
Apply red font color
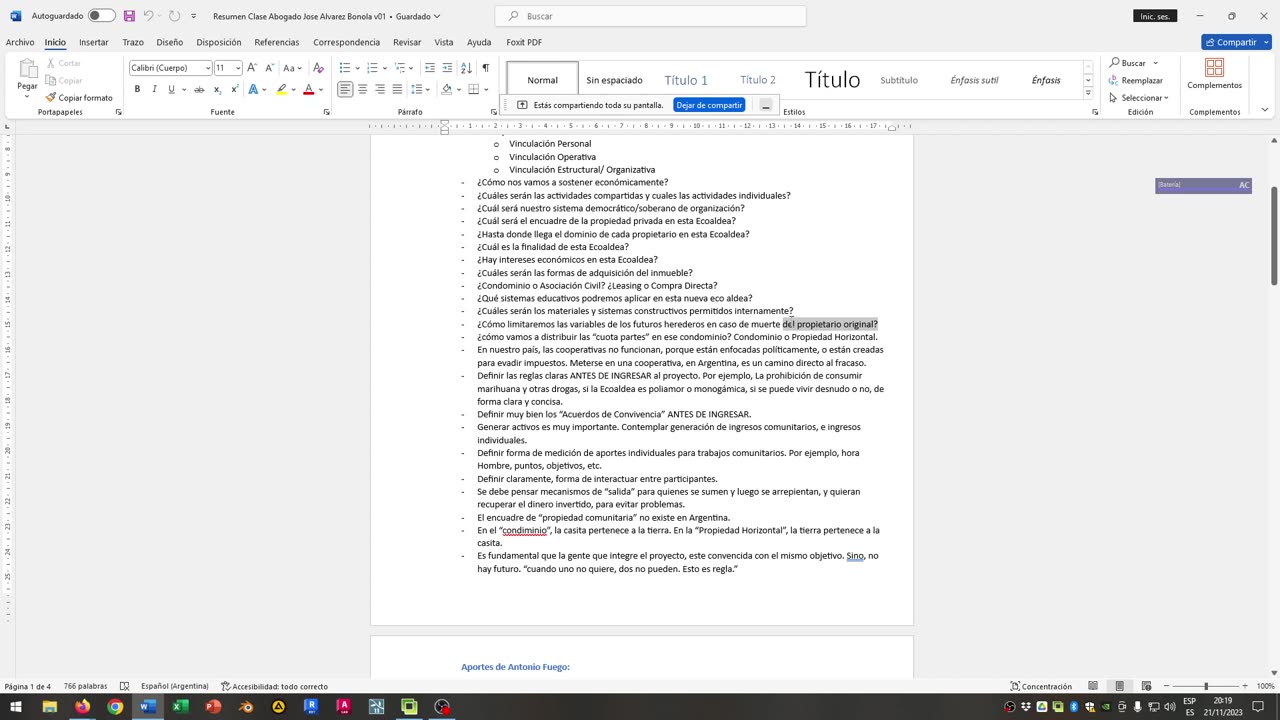coord(308,89)
